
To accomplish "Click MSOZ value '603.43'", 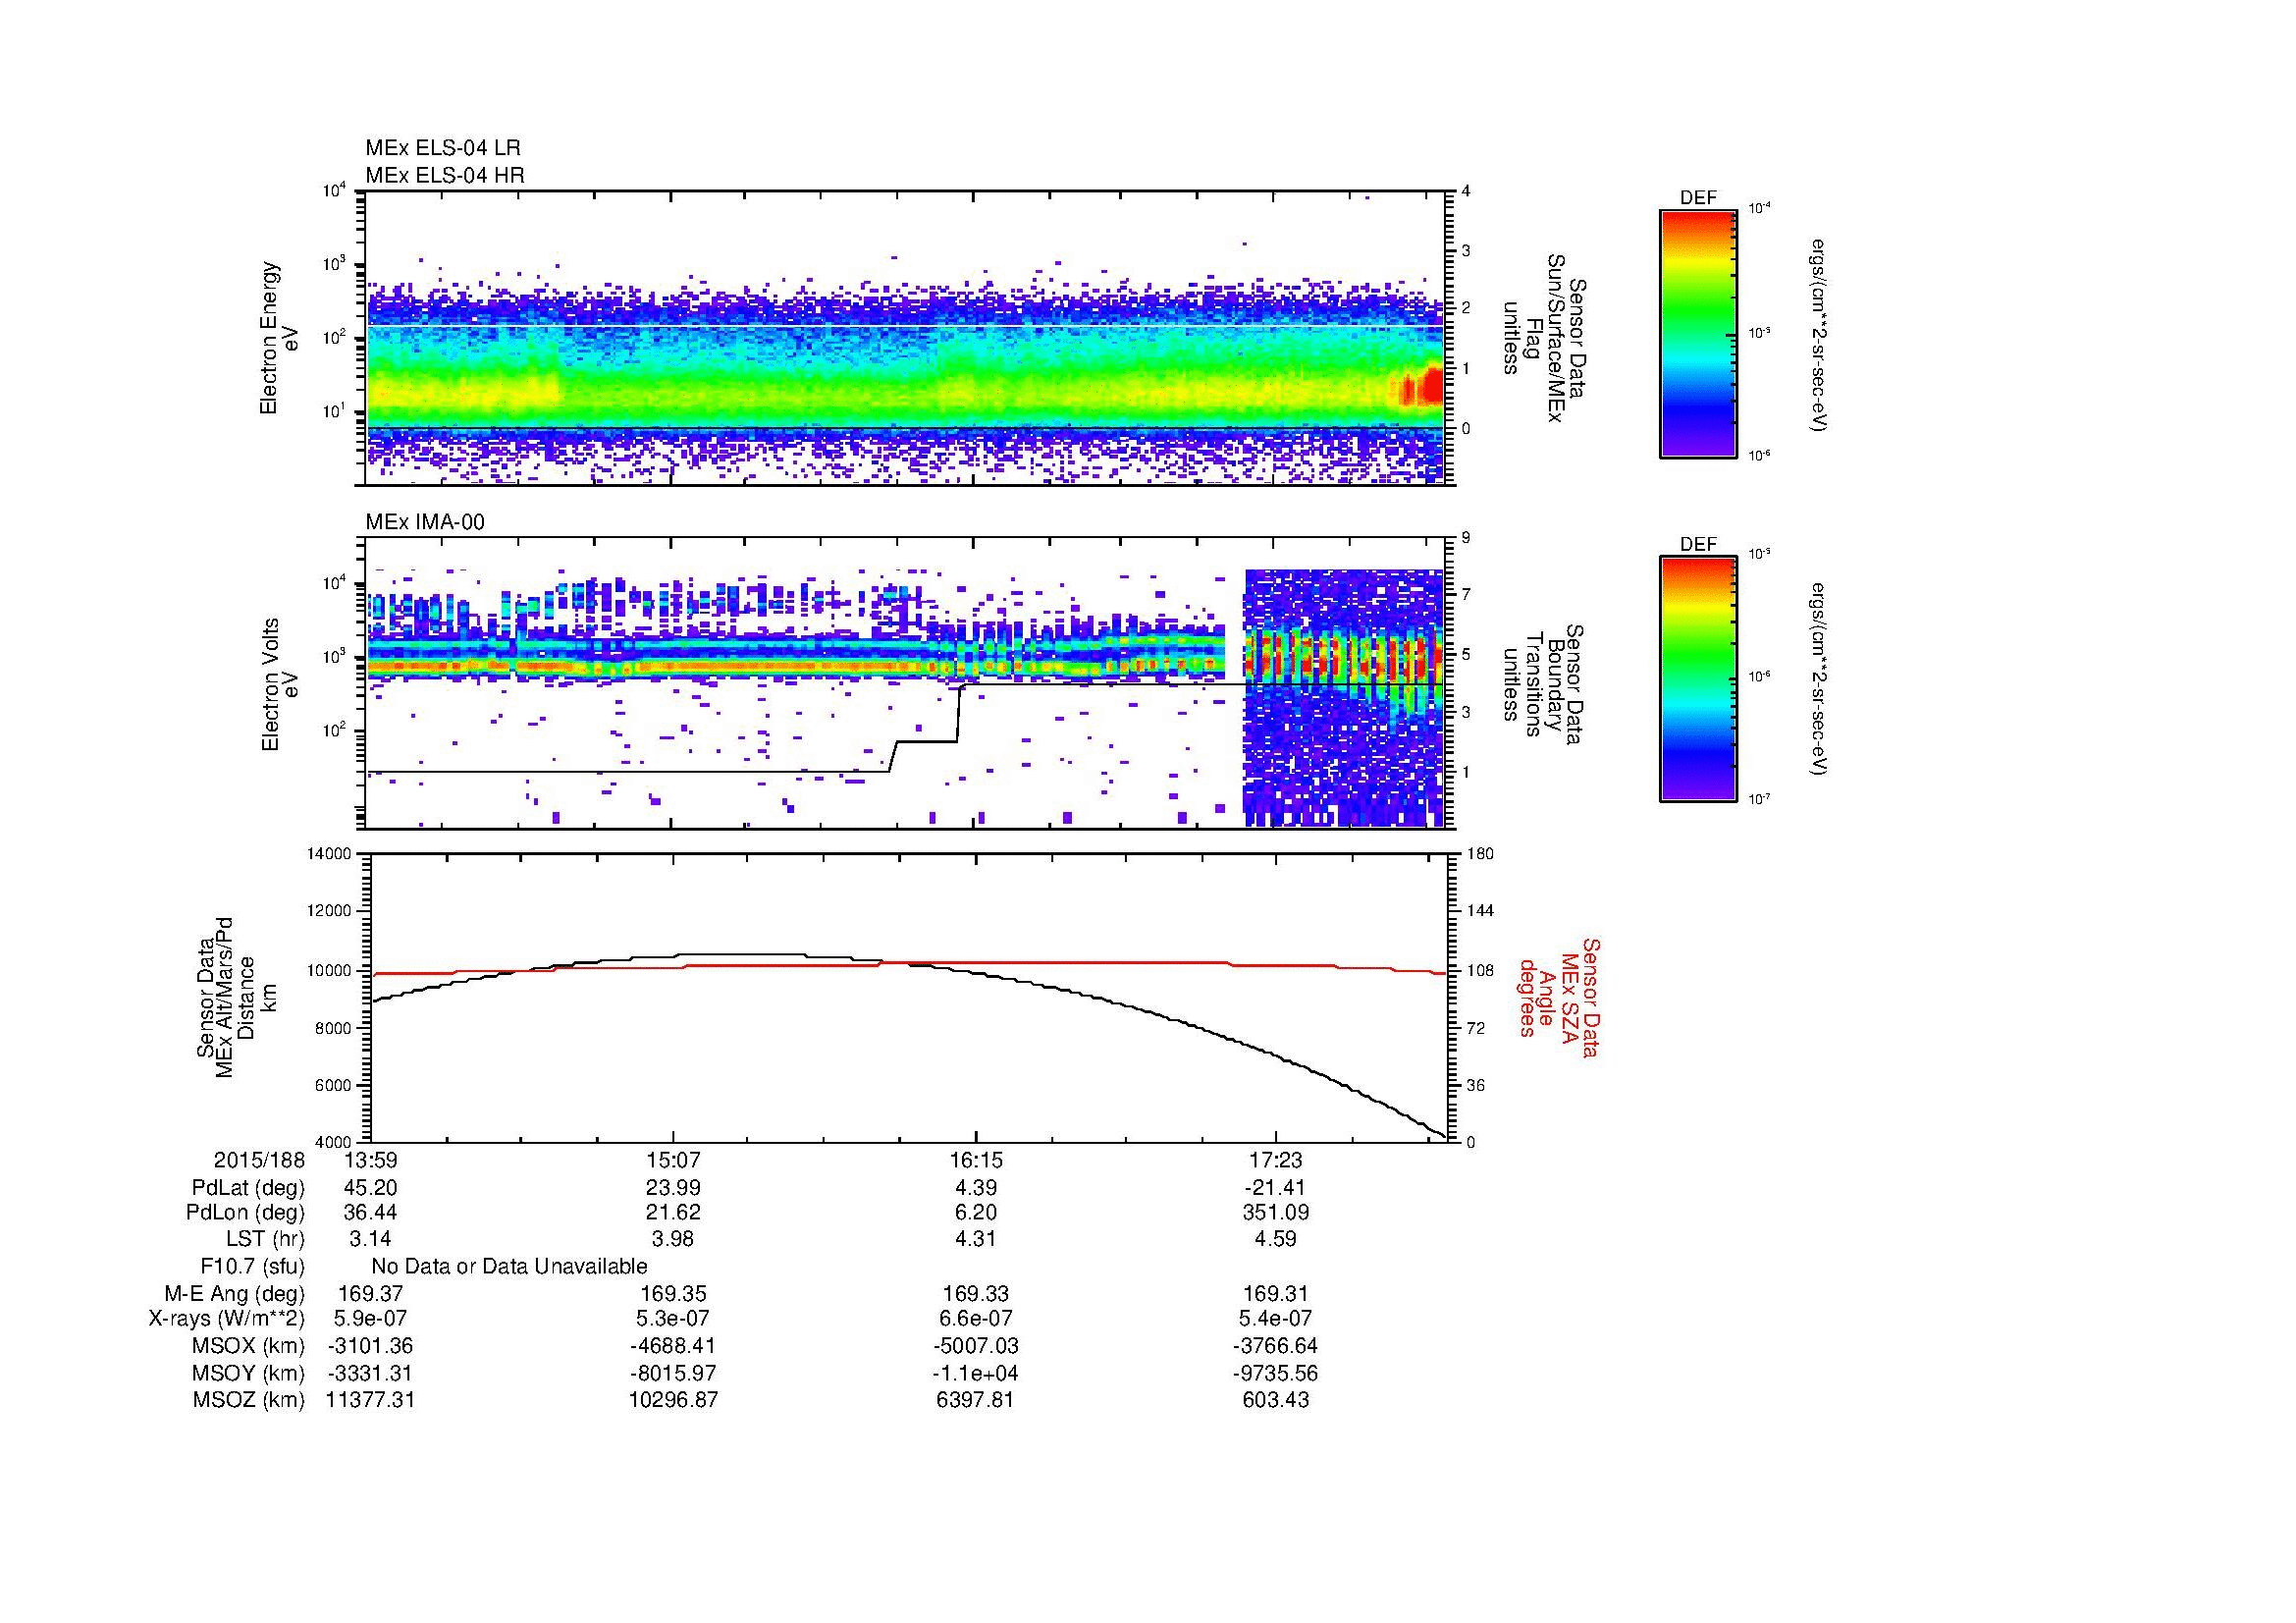I will click(x=1276, y=1400).
